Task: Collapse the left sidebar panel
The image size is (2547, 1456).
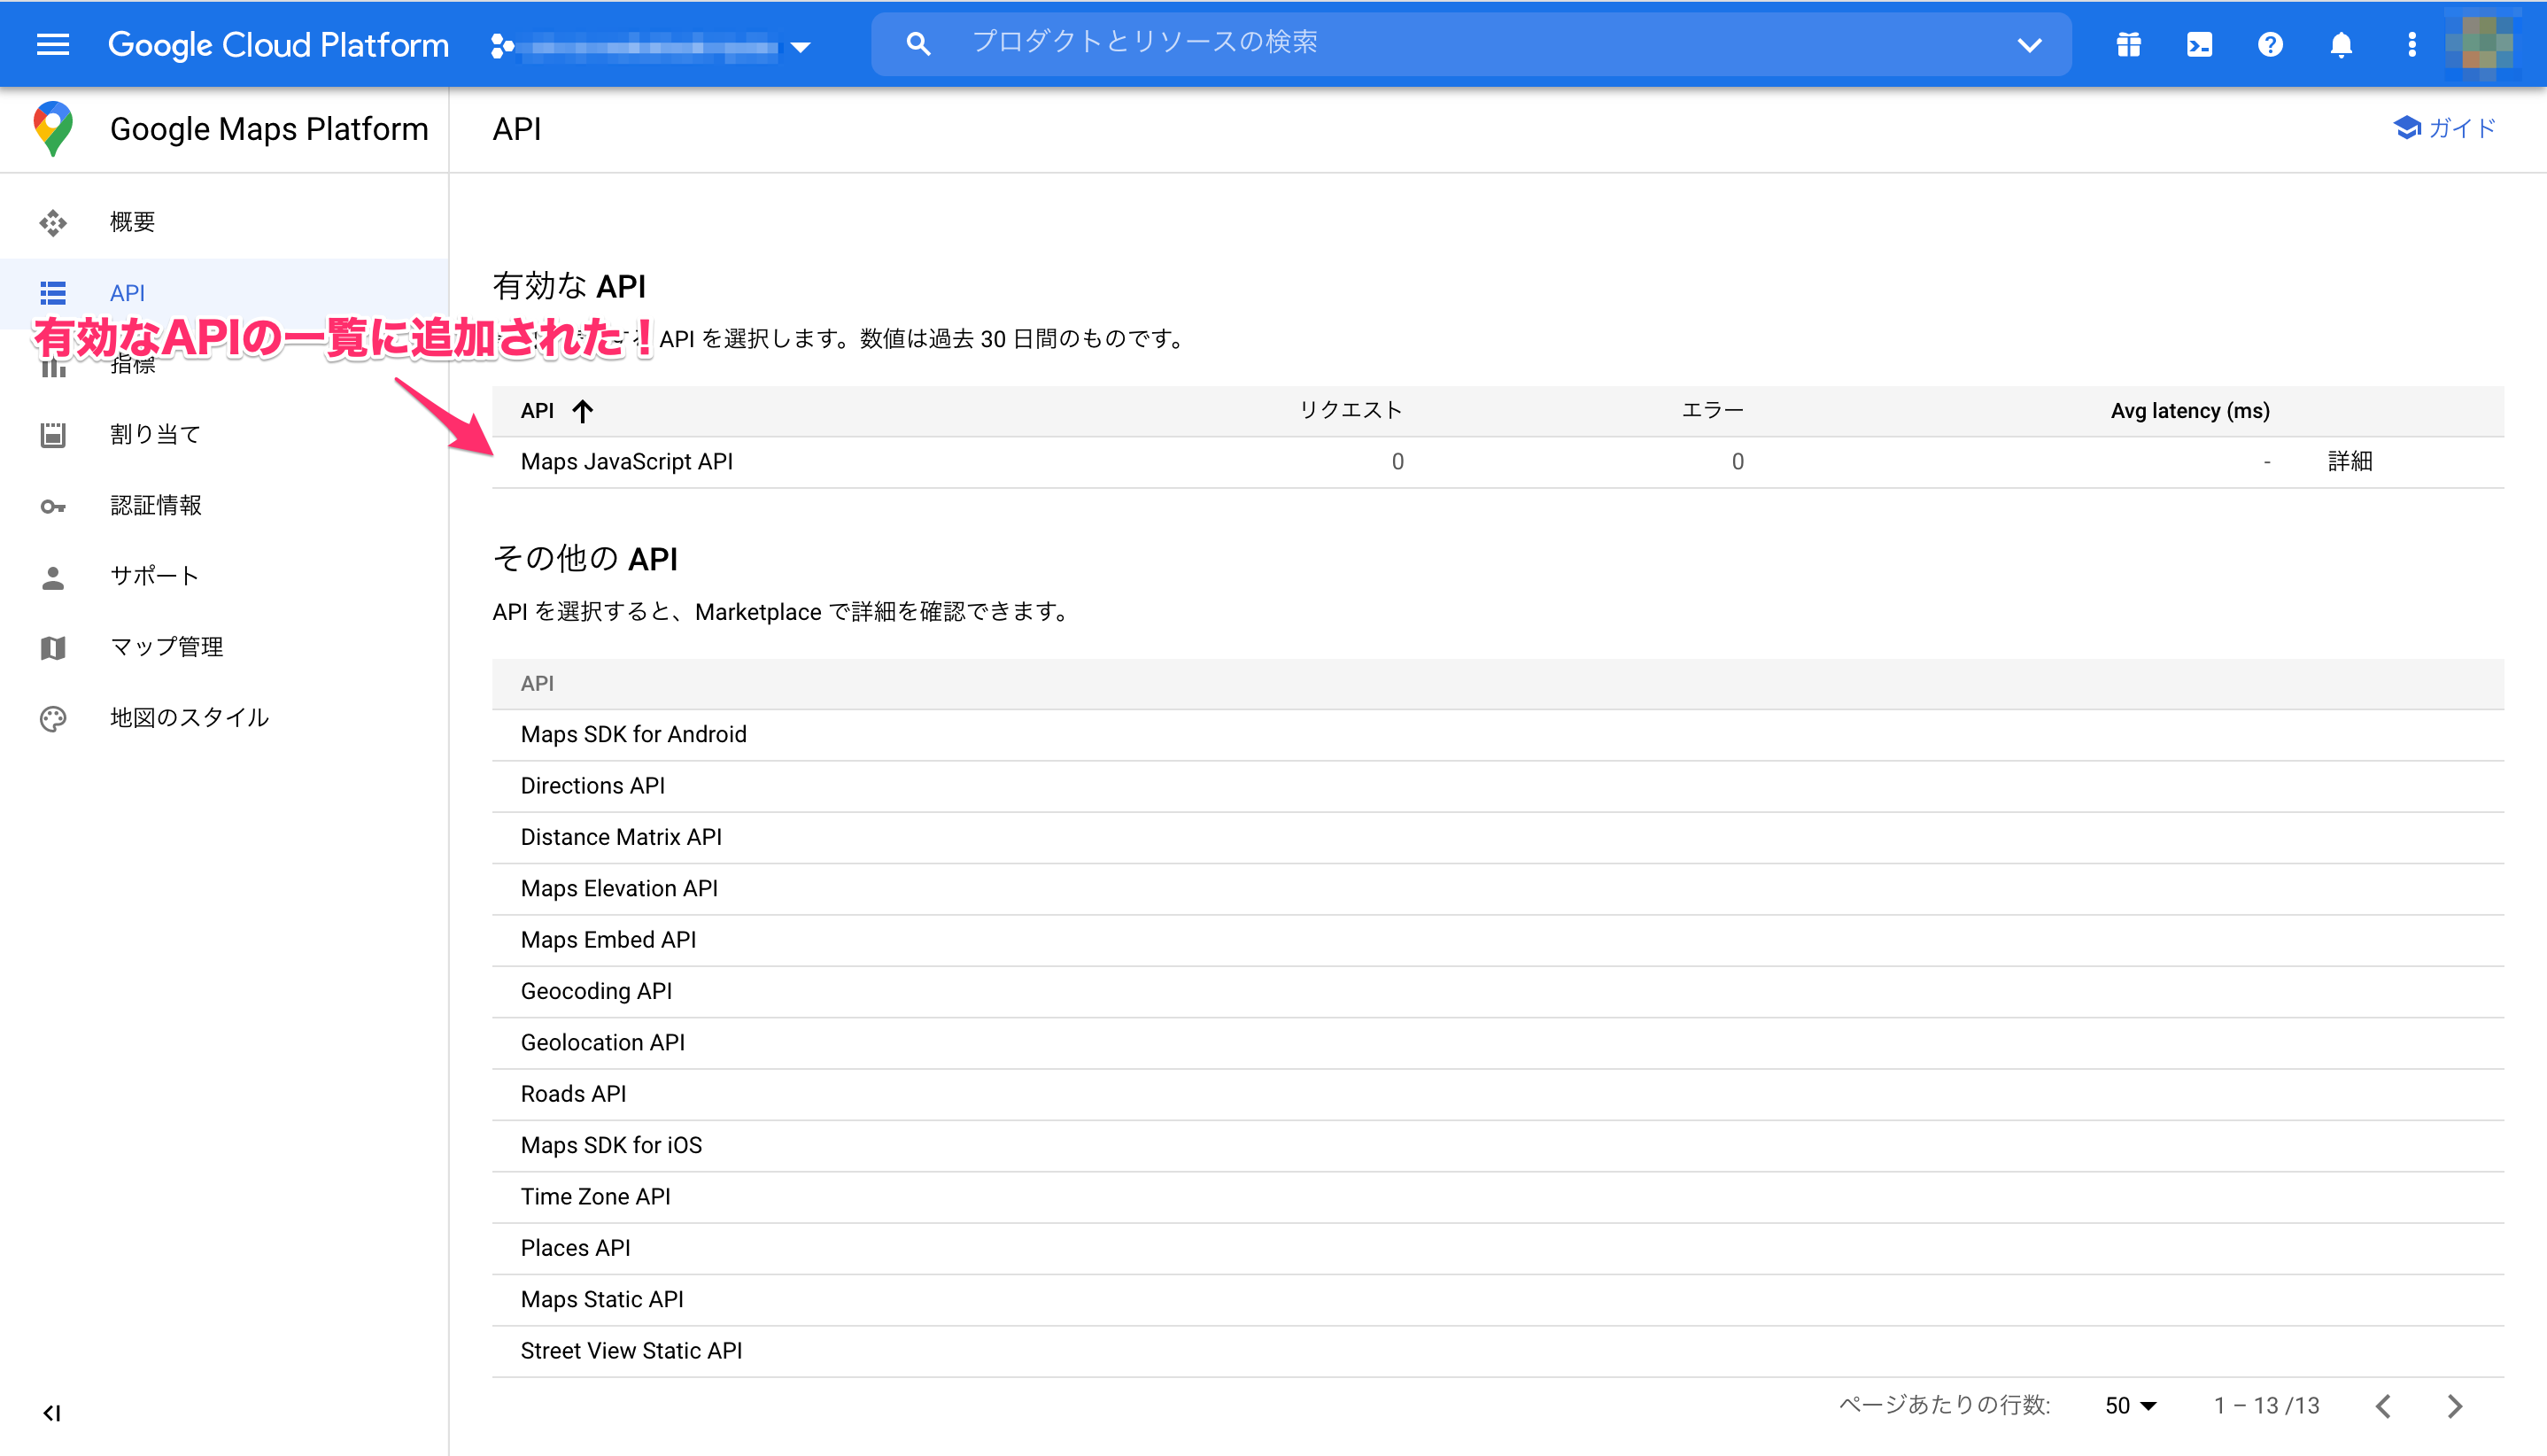Action: point(52,1412)
